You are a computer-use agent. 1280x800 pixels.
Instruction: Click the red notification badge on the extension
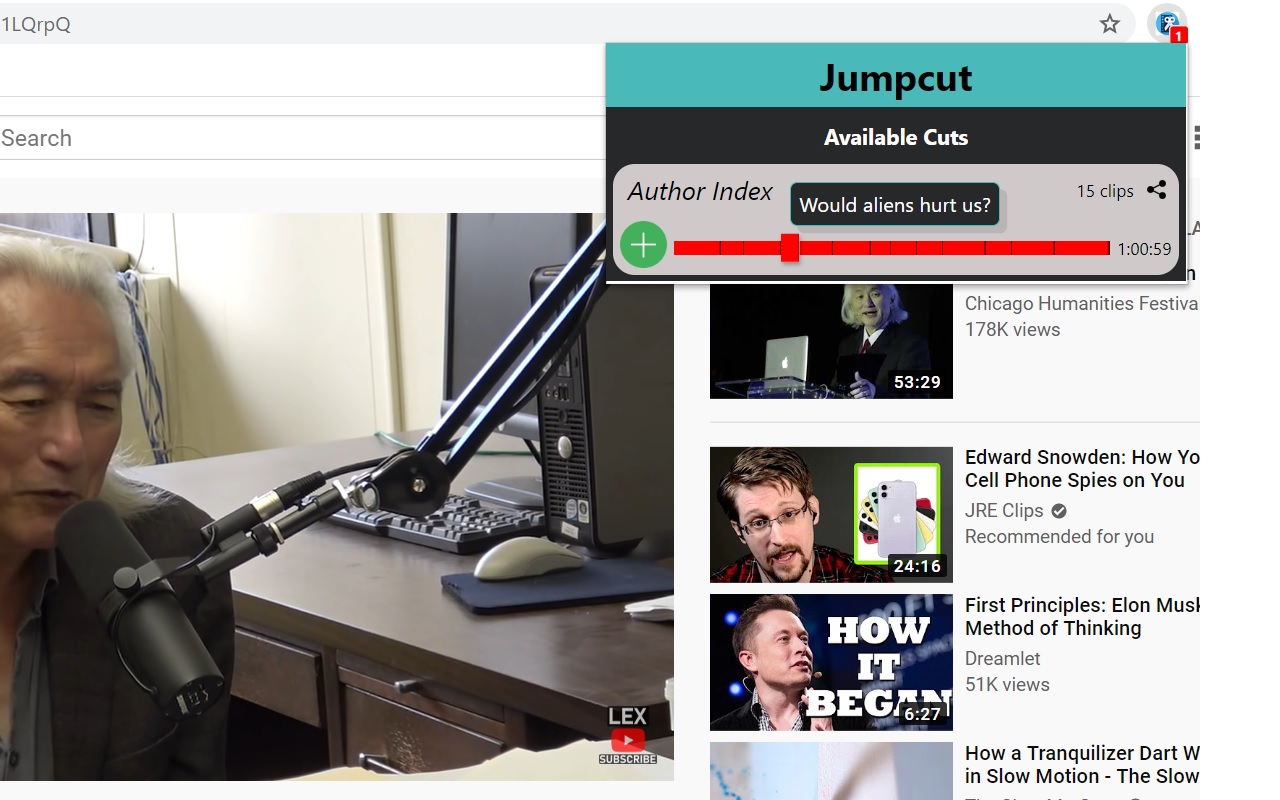click(1180, 35)
